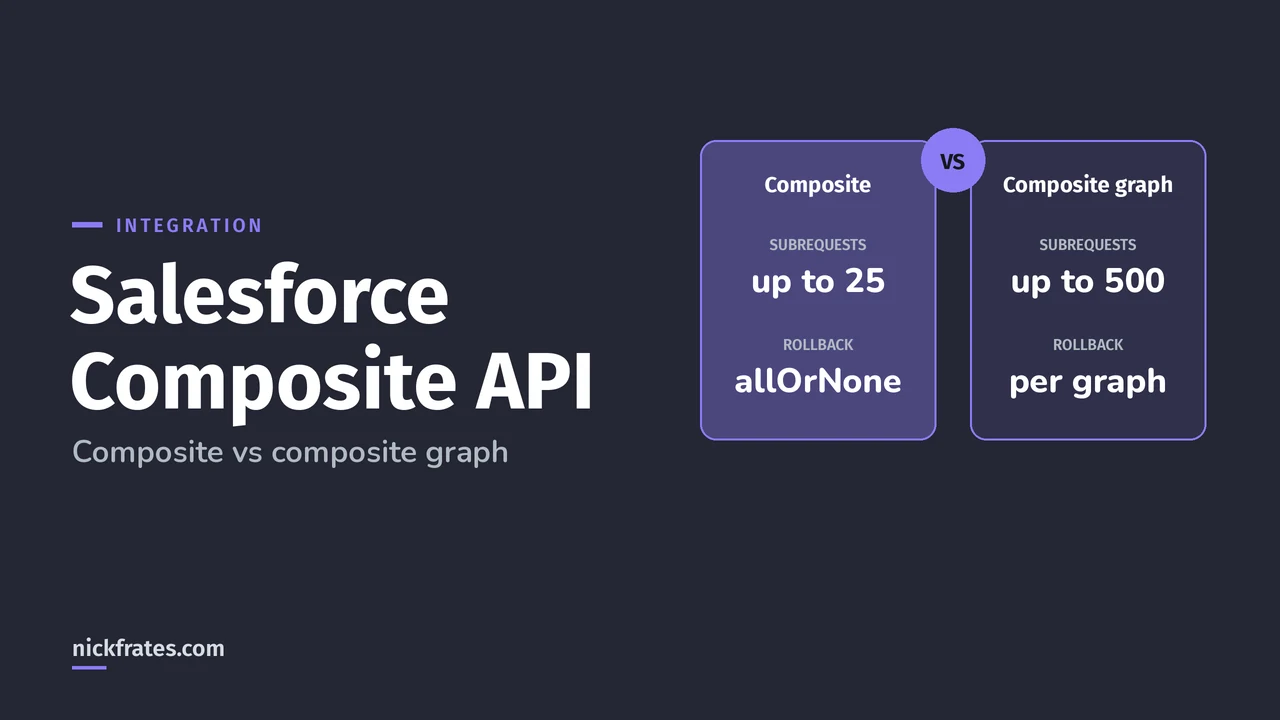Click "Composite API" in the main title
Viewport: 1280px width, 720px height.
[332, 382]
